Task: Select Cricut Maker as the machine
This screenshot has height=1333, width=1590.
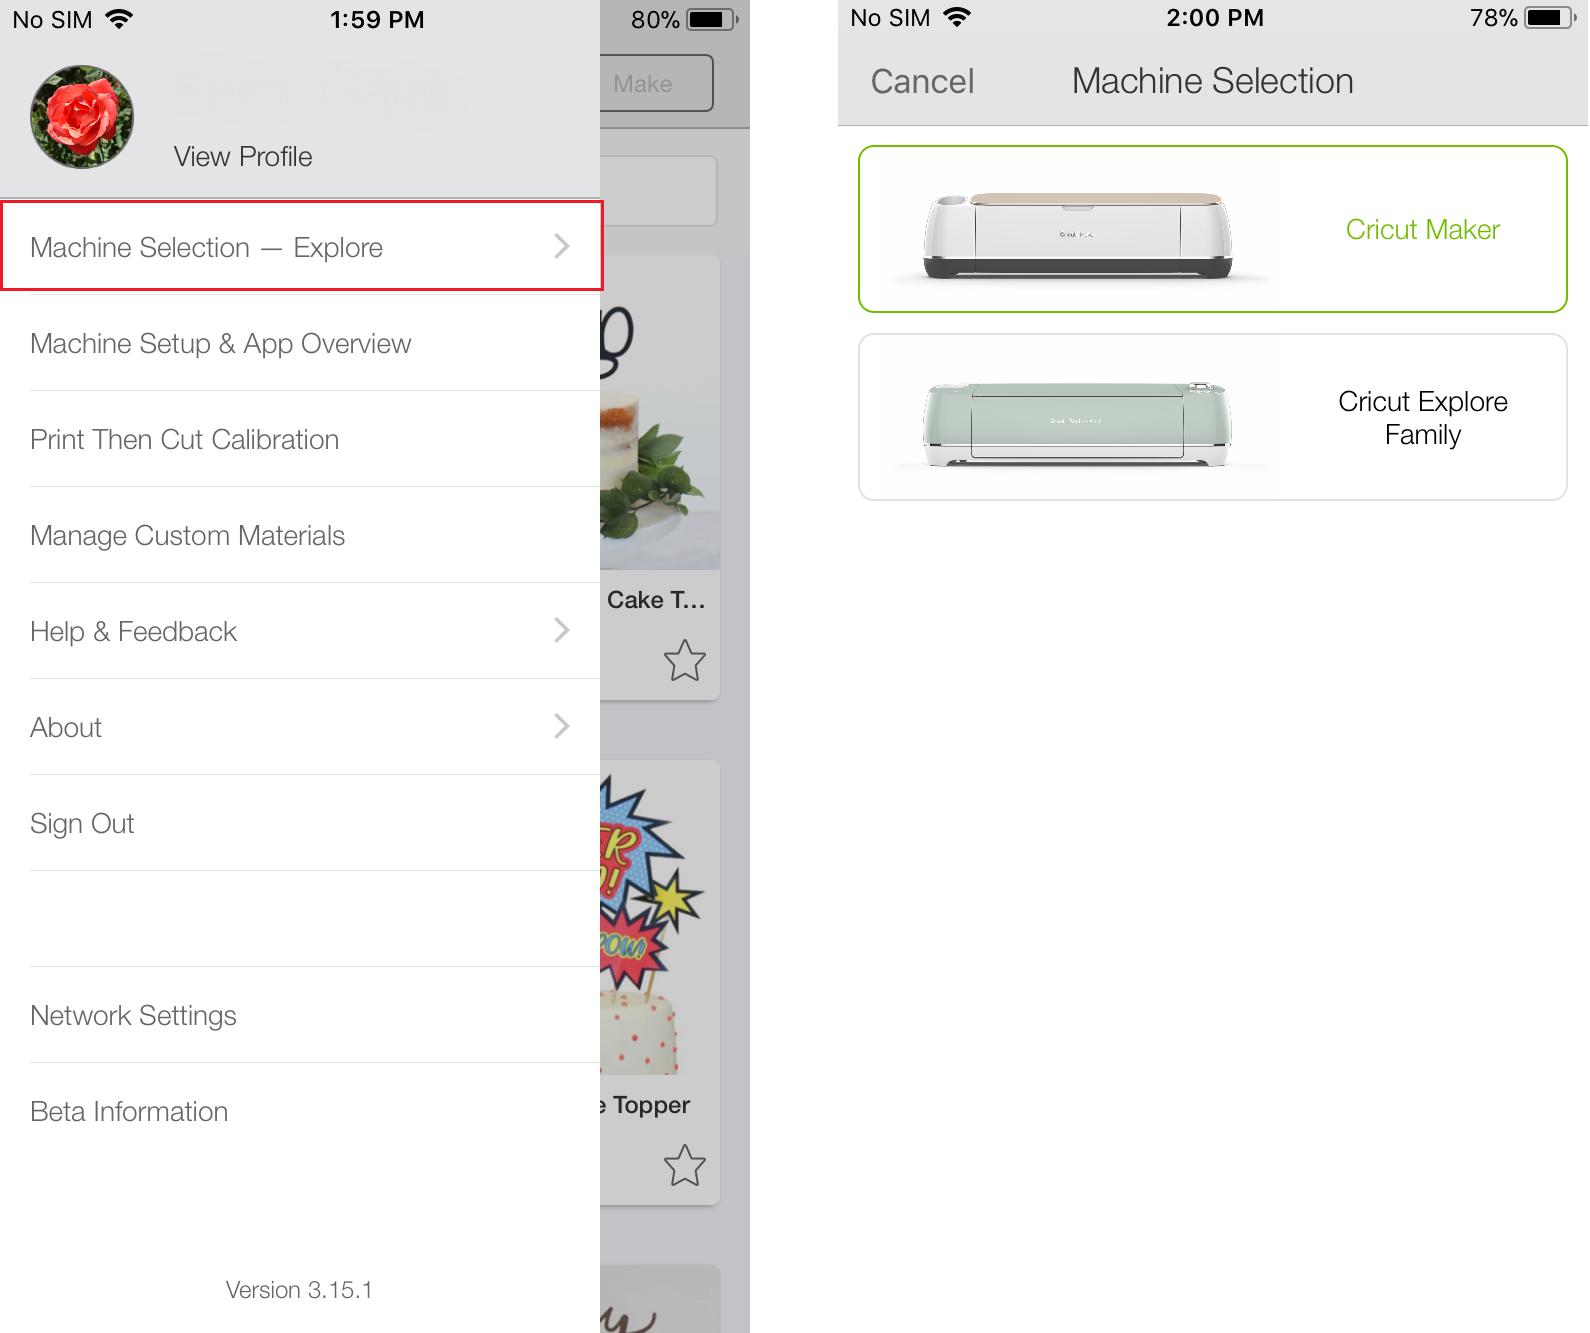Action: [1213, 229]
